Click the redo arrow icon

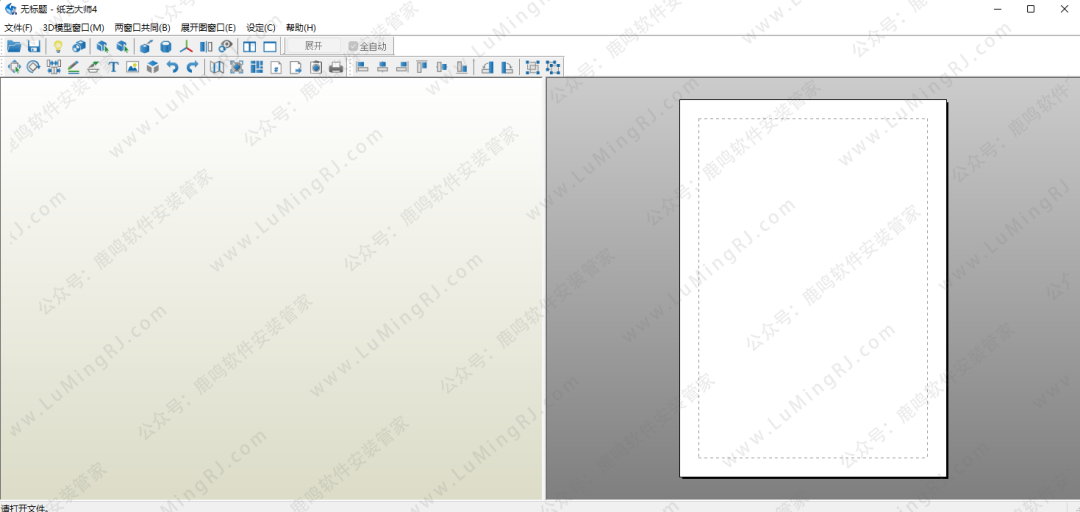192,67
